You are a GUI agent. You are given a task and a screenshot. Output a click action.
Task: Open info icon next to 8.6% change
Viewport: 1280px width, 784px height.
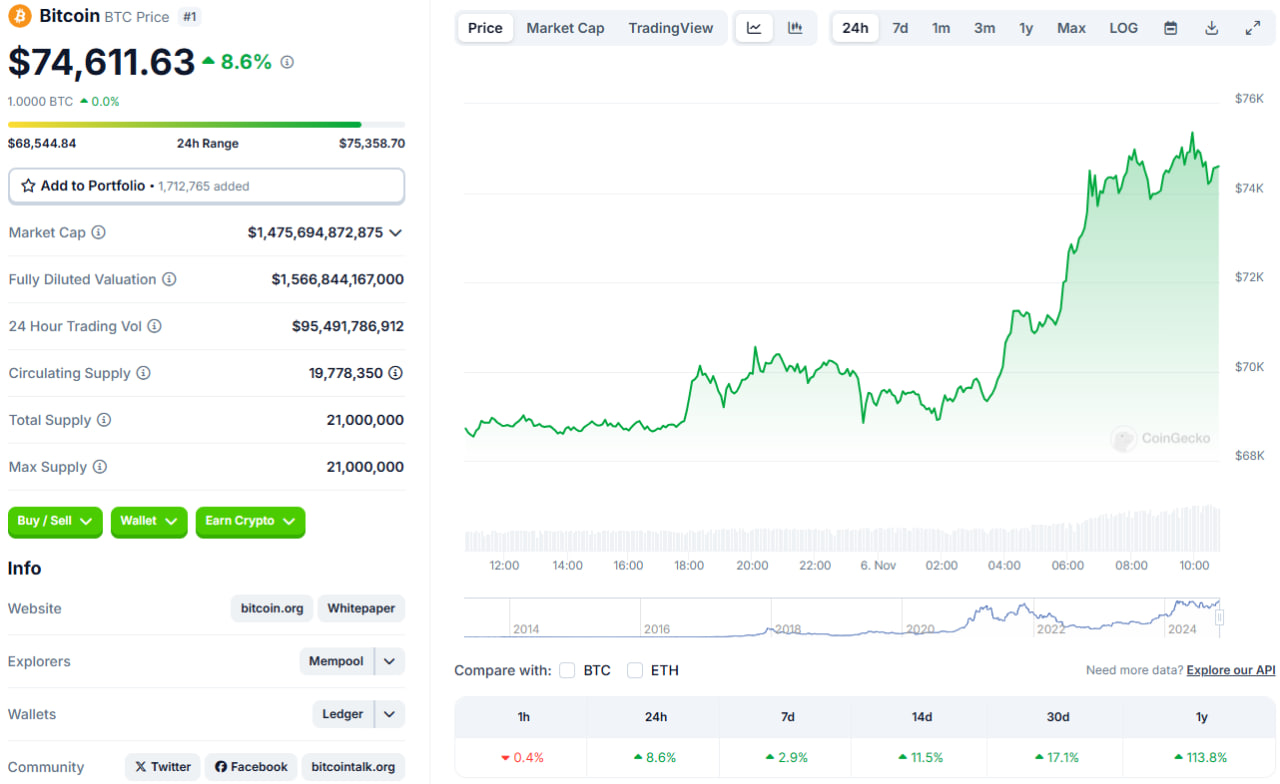287,62
